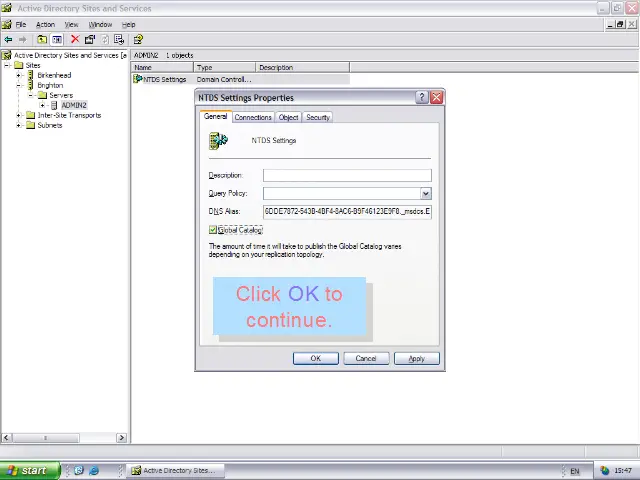Open the Query Policy dropdown
The width and height of the screenshot is (640, 480).
coord(426,193)
